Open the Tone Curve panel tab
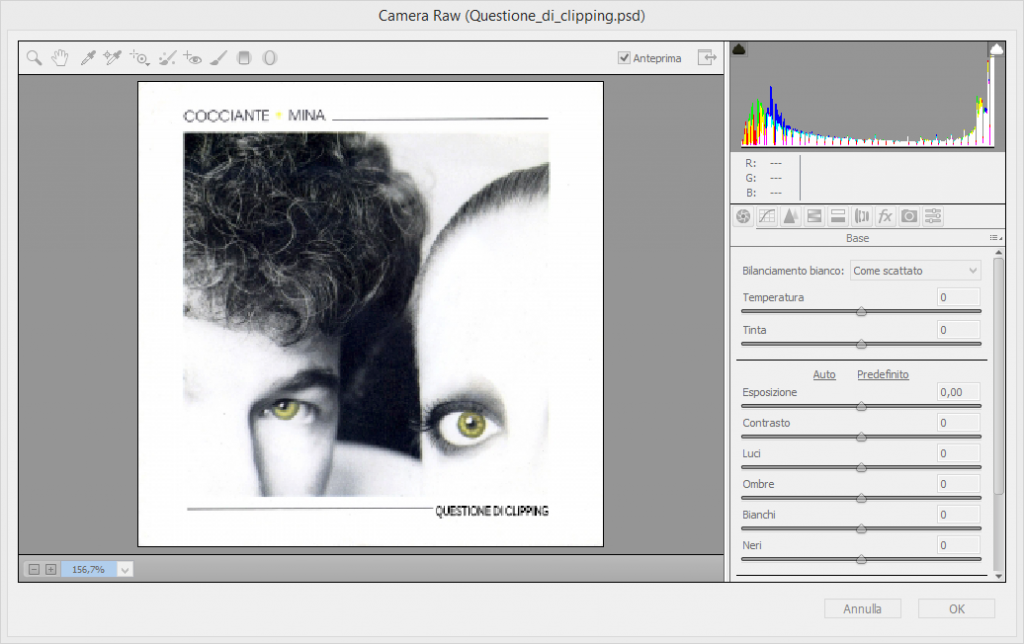This screenshot has height=644, width=1024. 767,216
